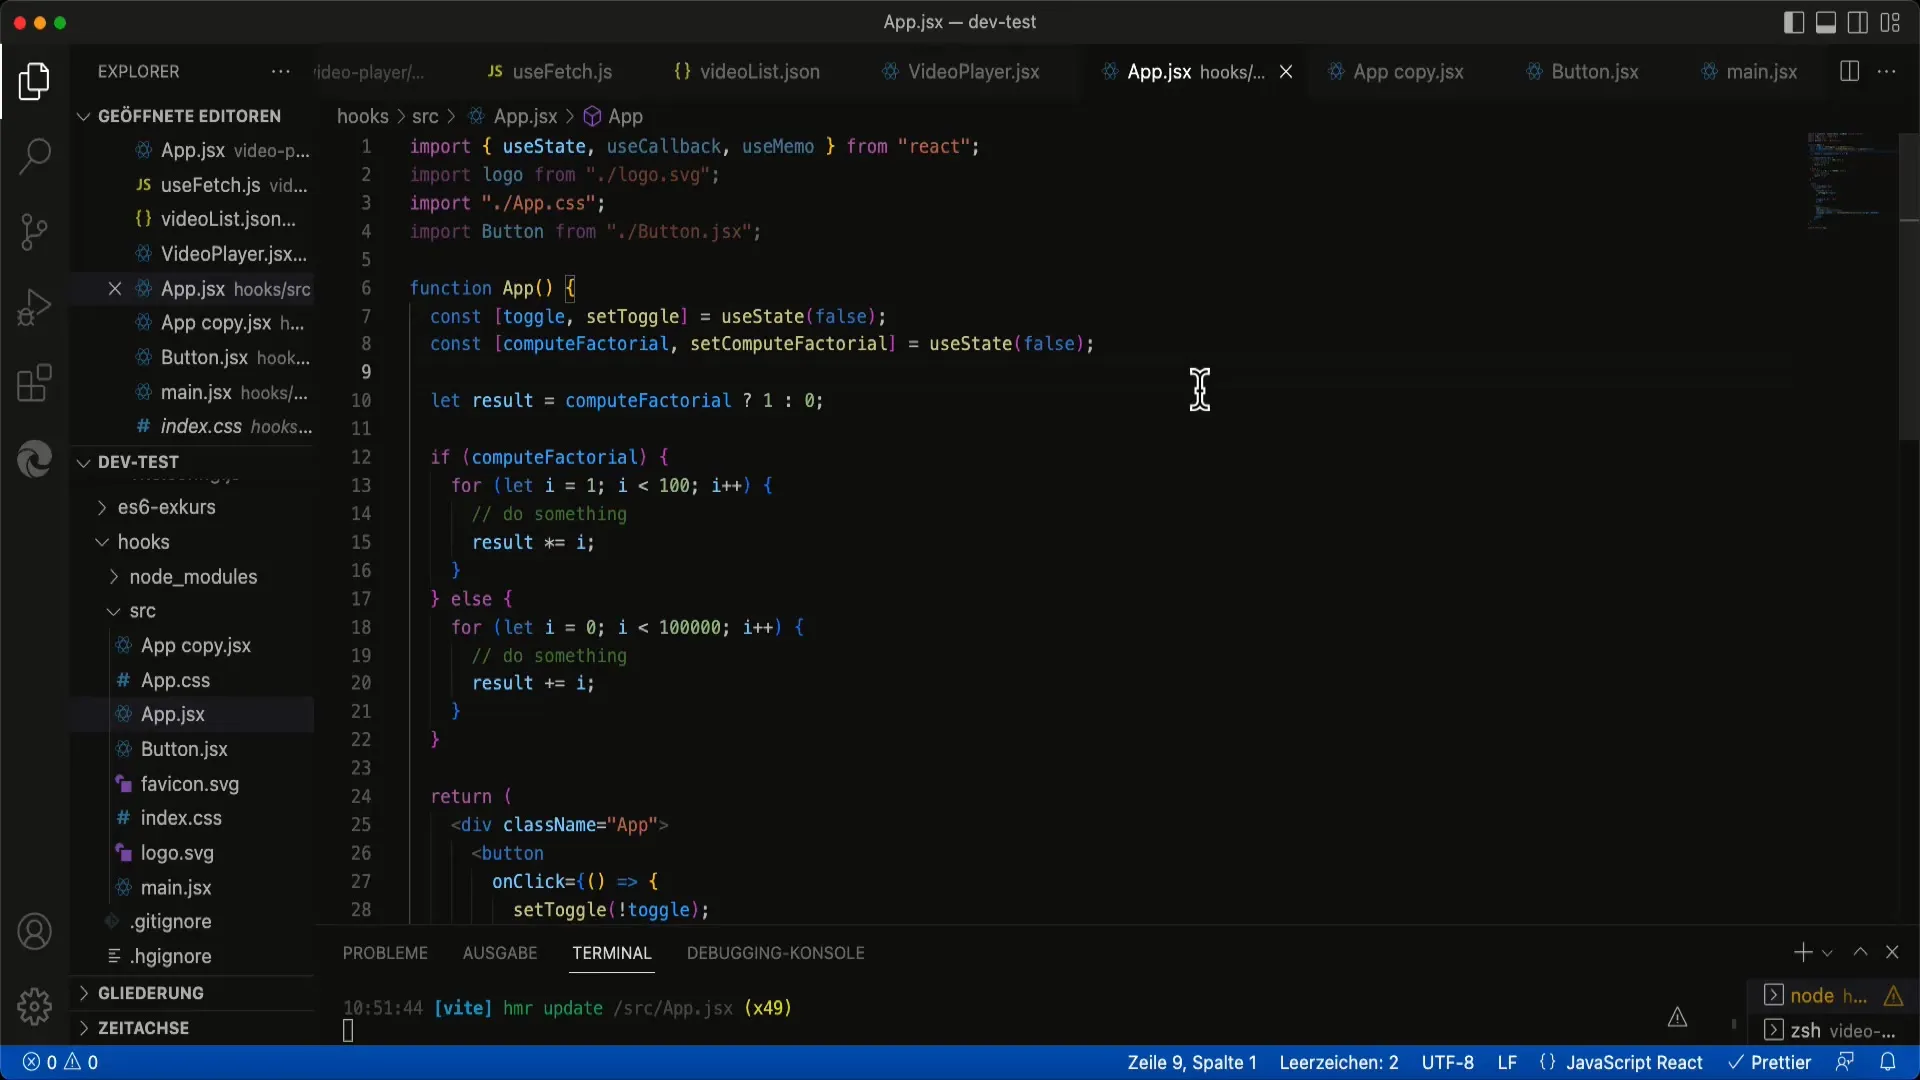Open the Accounts icon in activity bar

click(x=34, y=931)
